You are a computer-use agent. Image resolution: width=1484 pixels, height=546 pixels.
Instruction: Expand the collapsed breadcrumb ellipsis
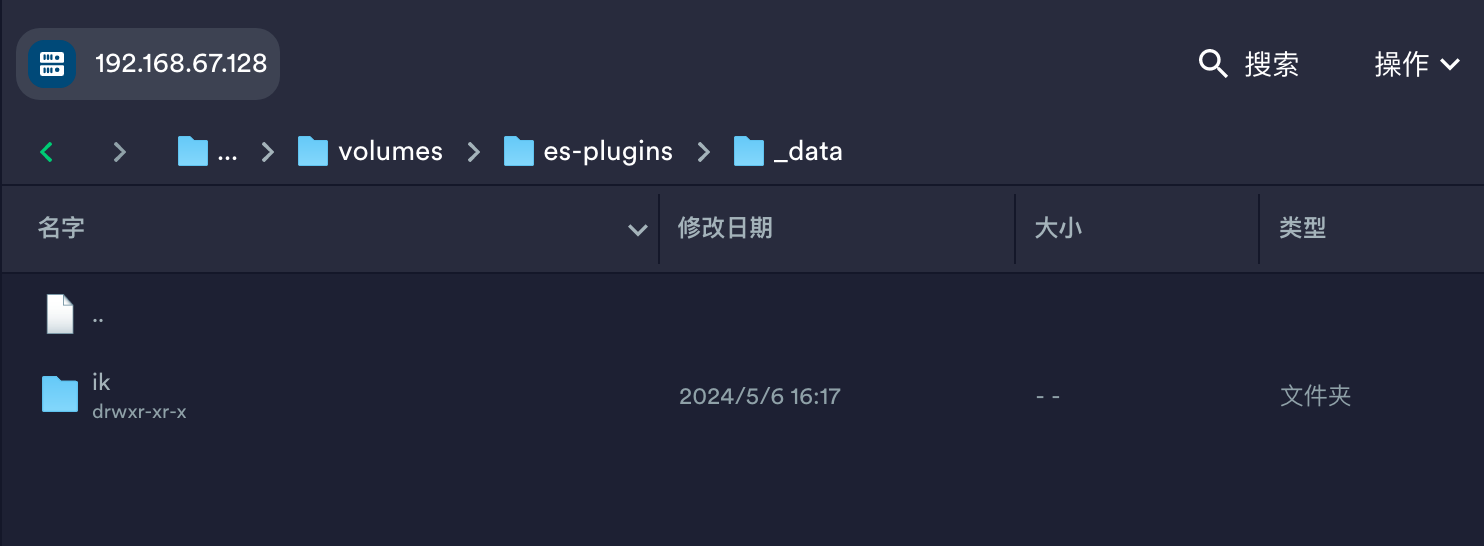click(227, 152)
